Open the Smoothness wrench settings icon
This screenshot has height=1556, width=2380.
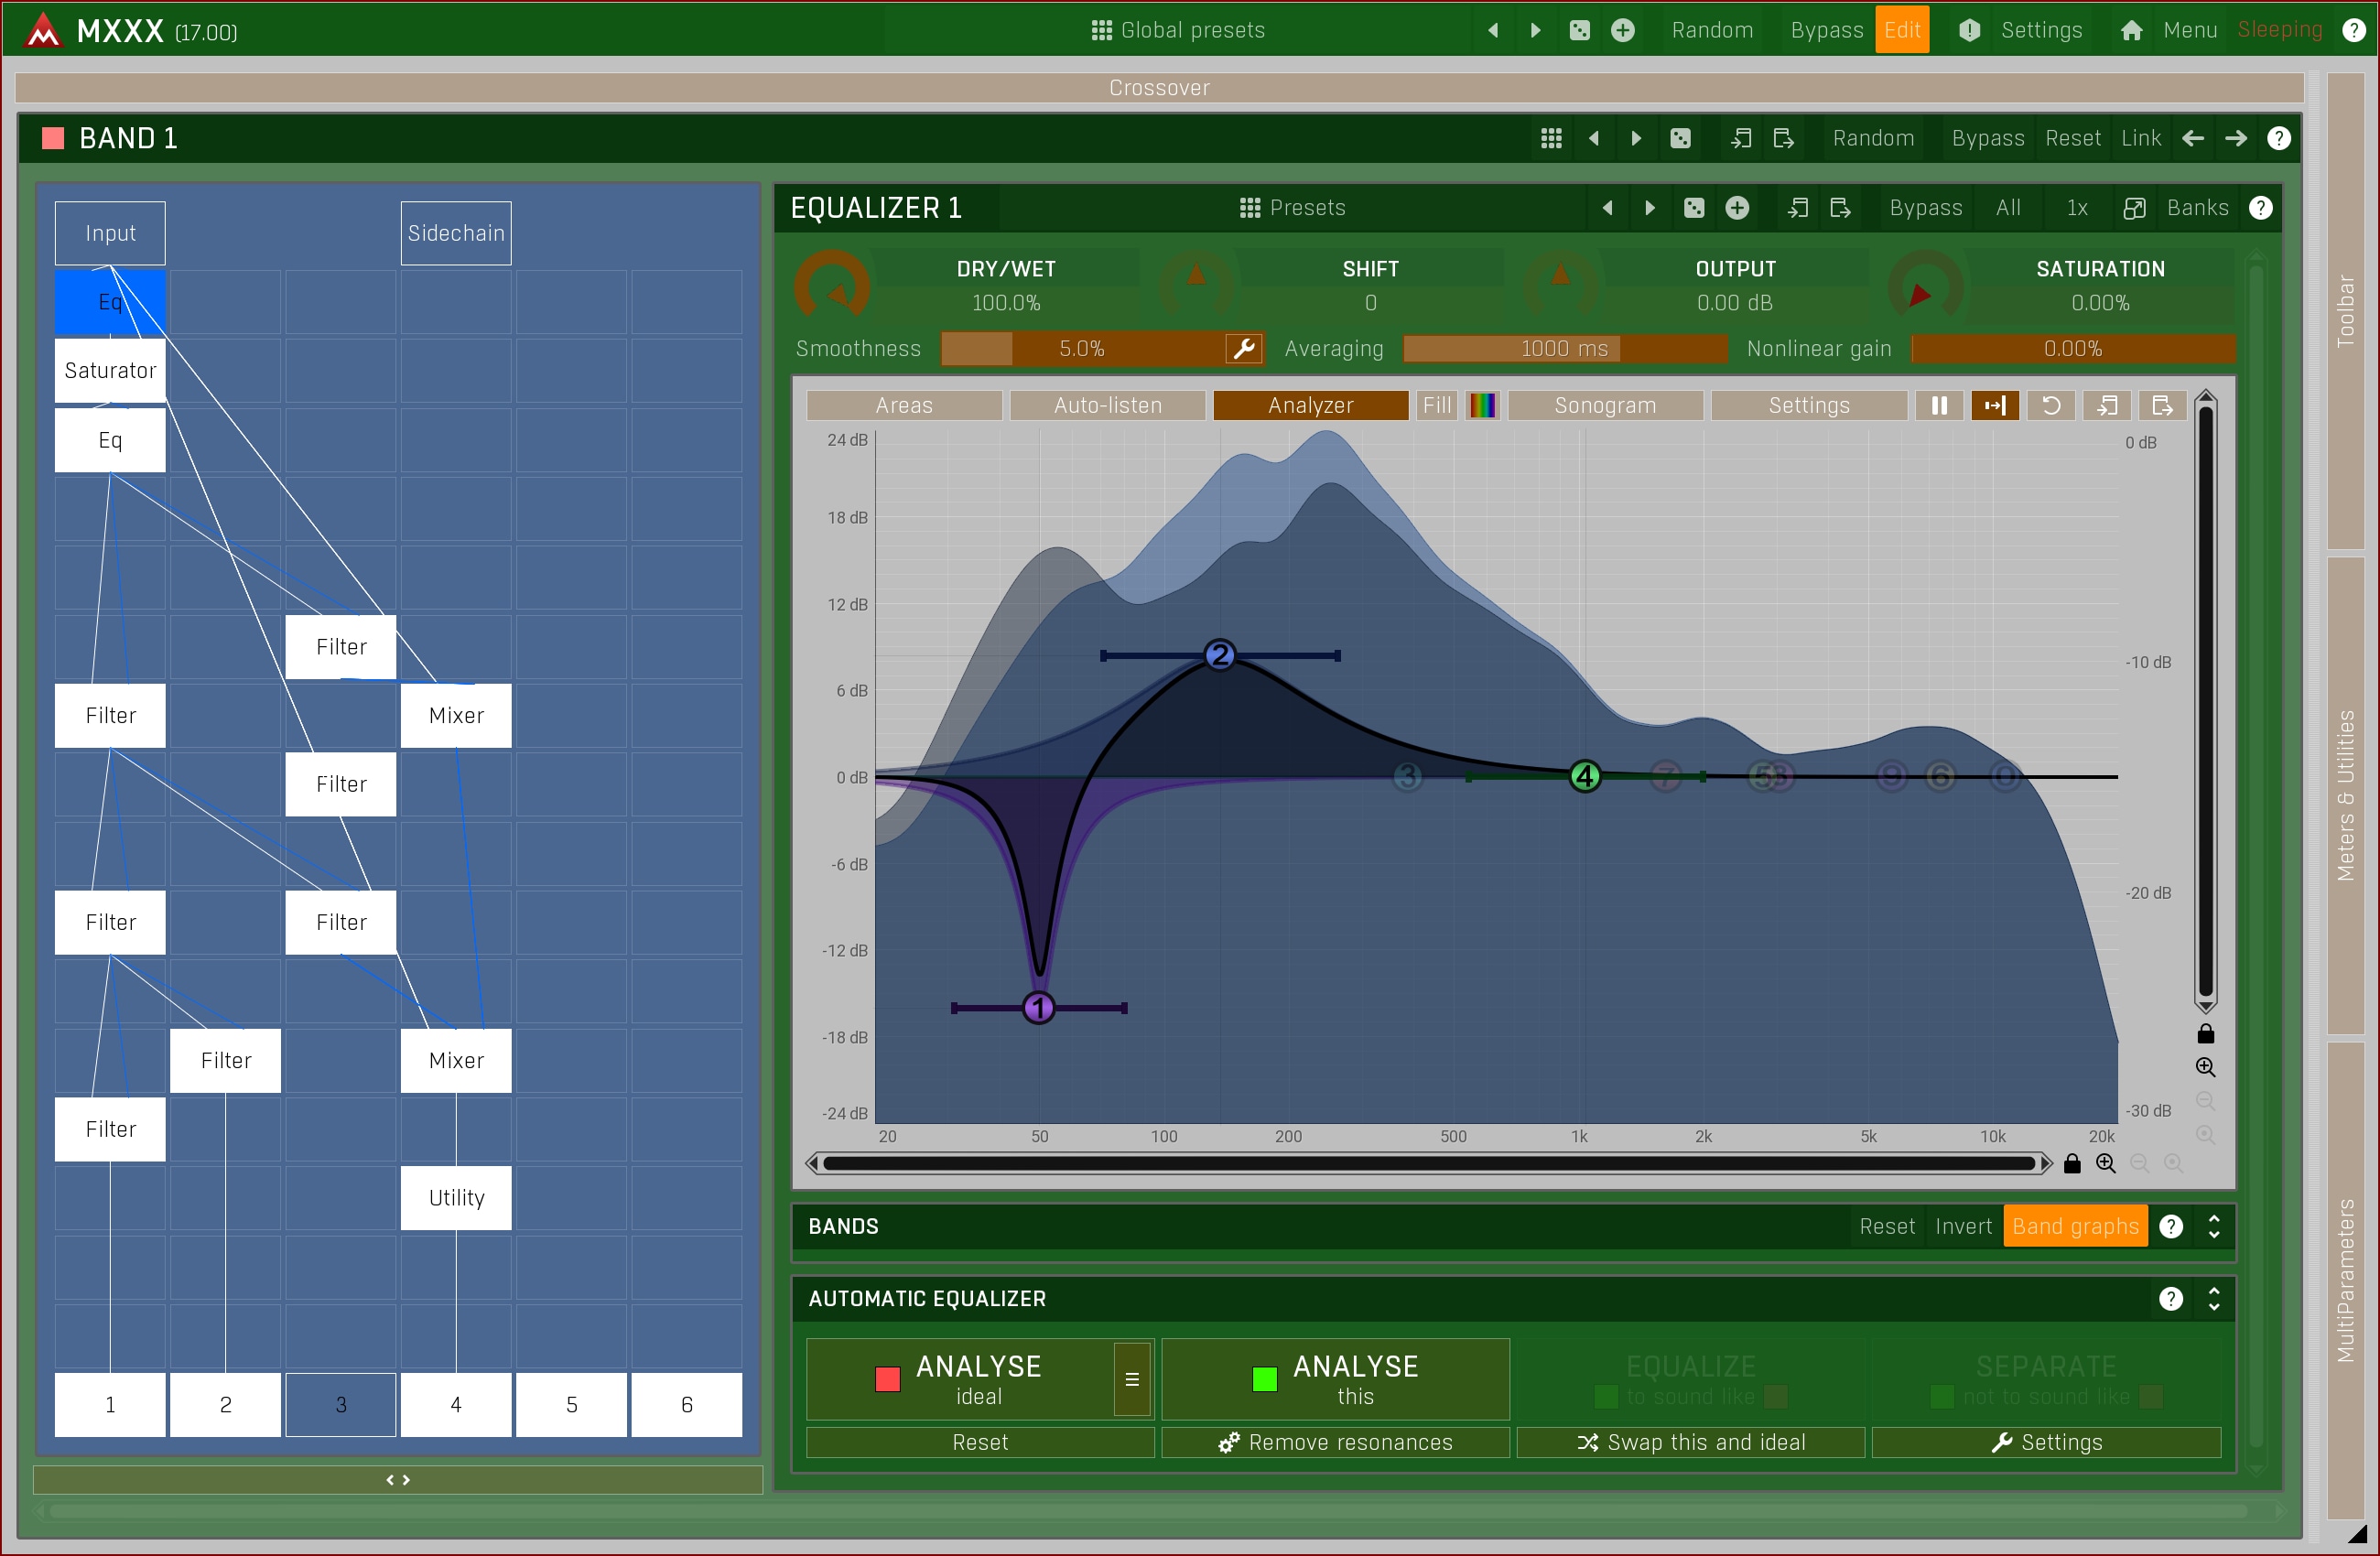tap(1243, 348)
